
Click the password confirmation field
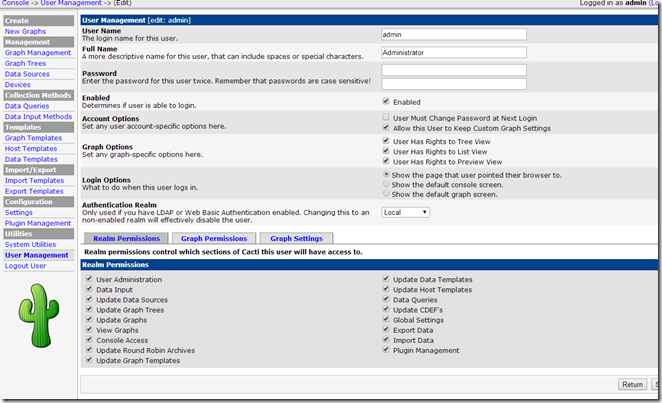[454, 84]
